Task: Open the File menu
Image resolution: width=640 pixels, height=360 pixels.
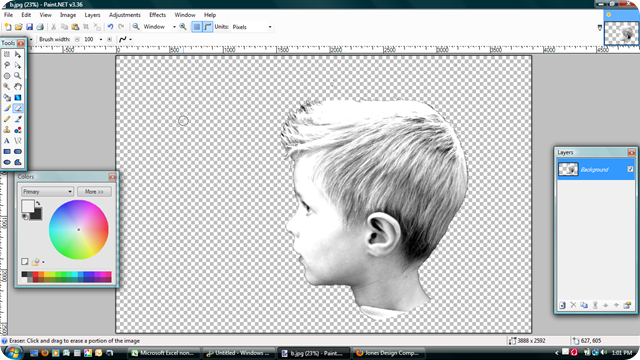Action: [x=8, y=15]
